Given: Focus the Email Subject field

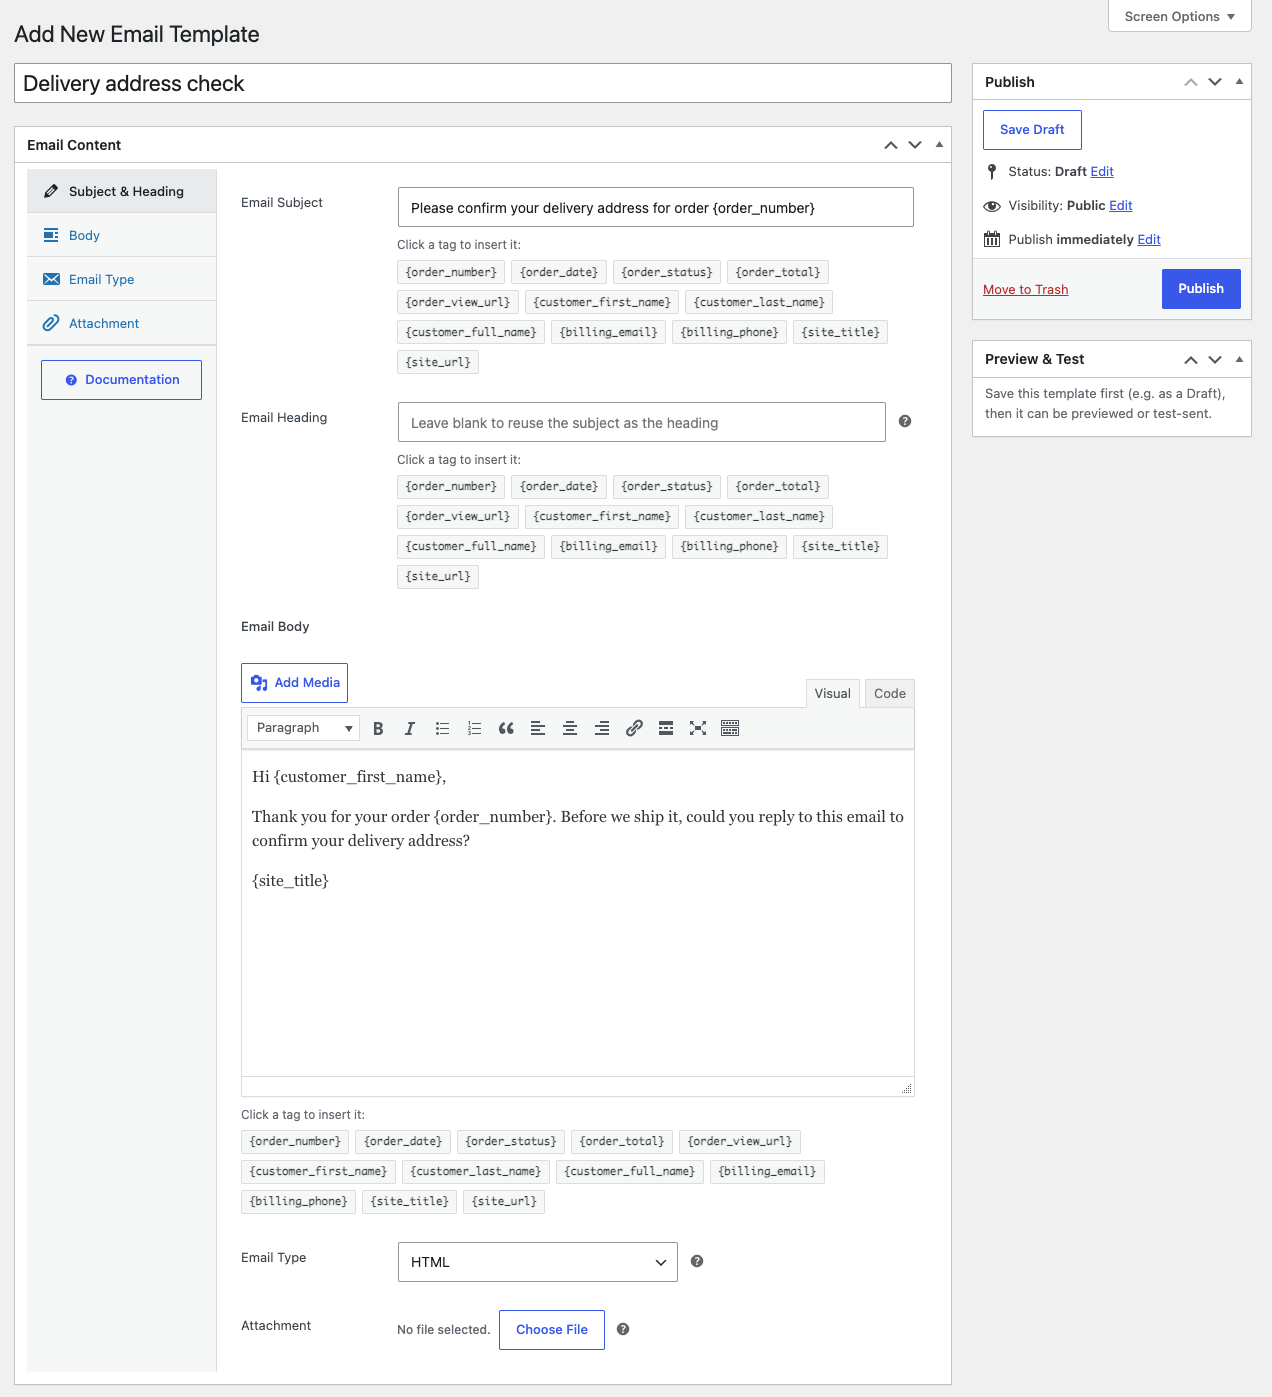Looking at the screenshot, I should (656, 207).
